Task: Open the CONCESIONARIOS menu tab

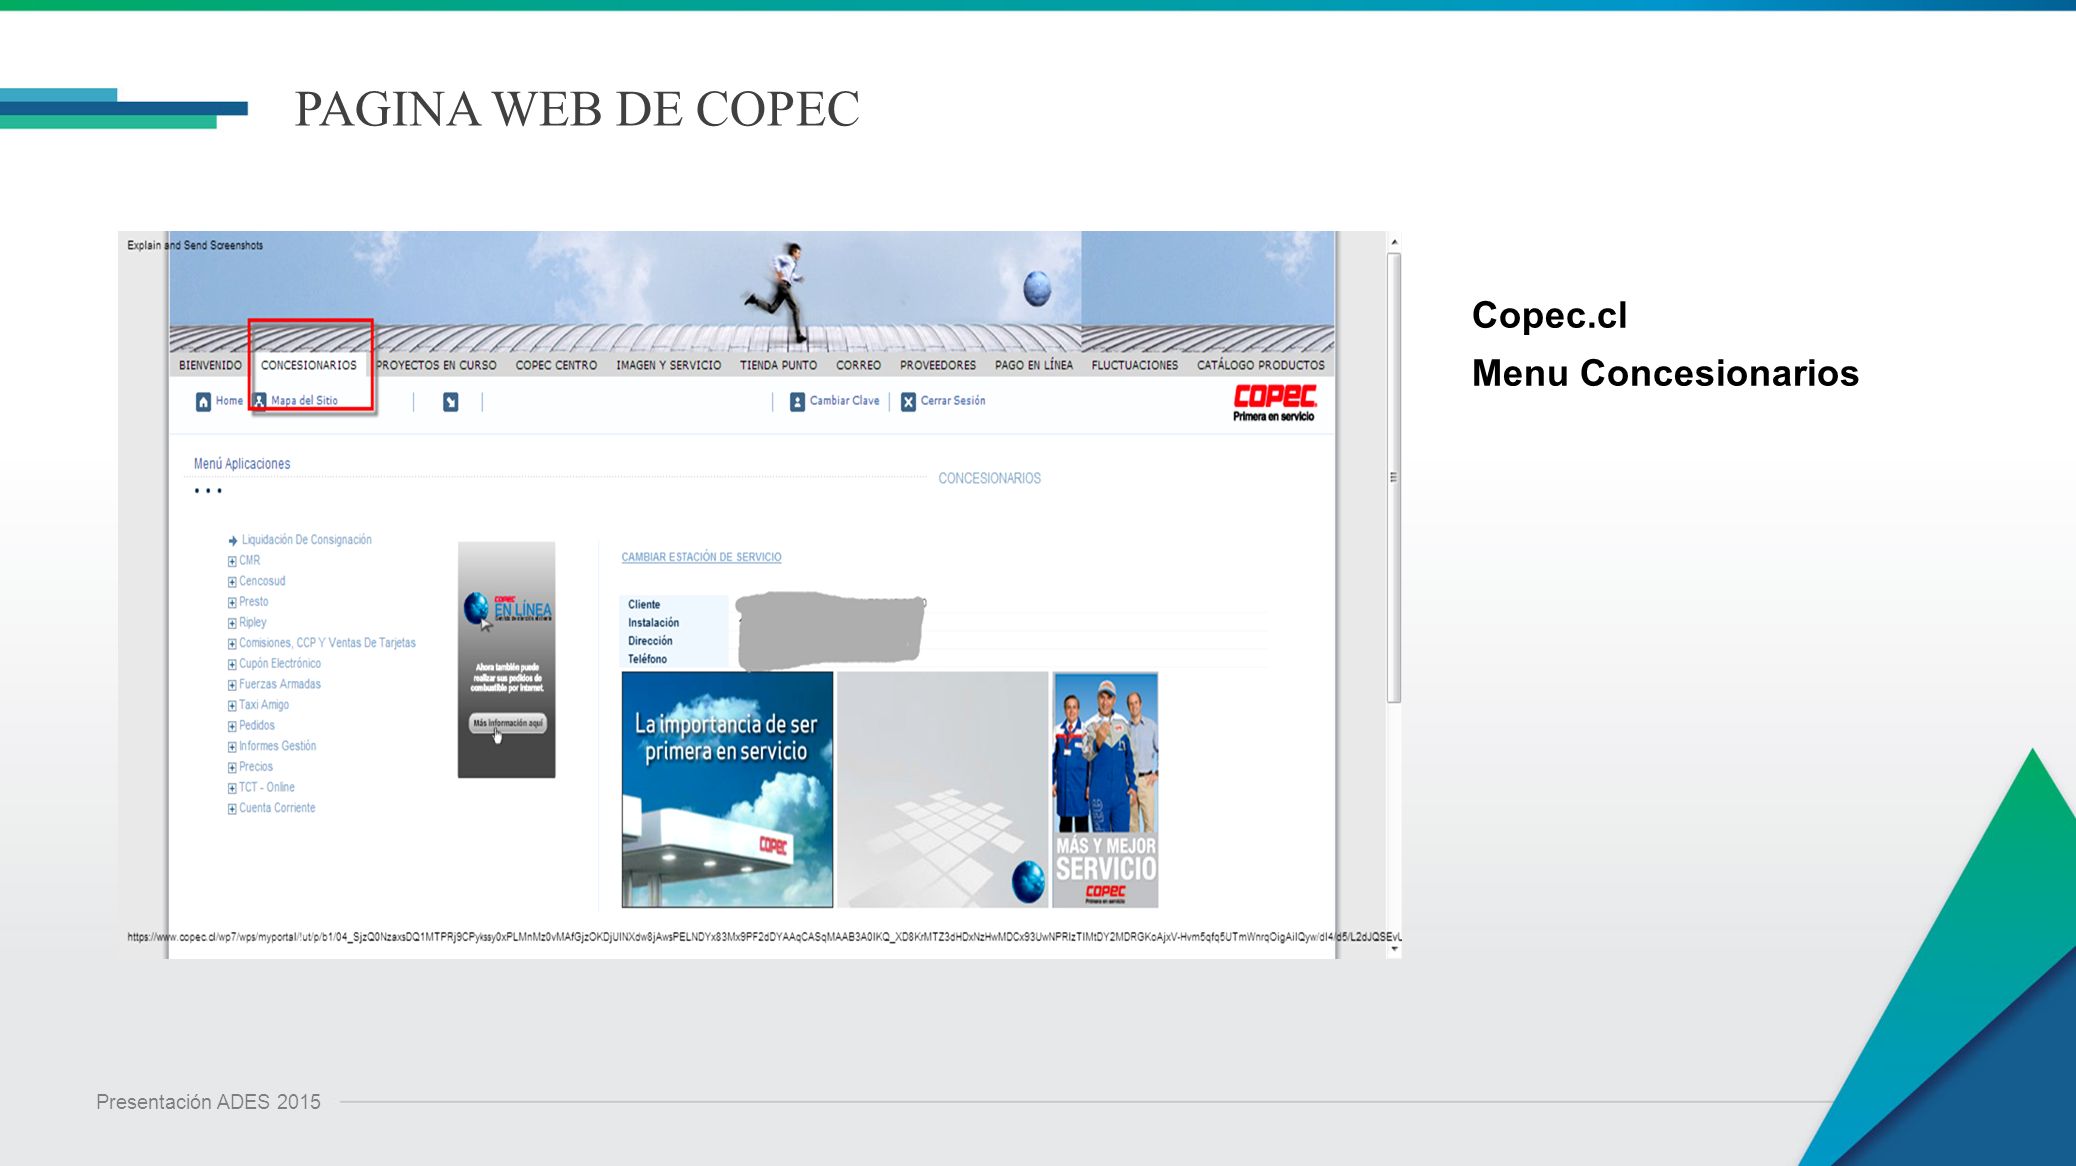Action: pyautogui.click(x=308, y=365)
